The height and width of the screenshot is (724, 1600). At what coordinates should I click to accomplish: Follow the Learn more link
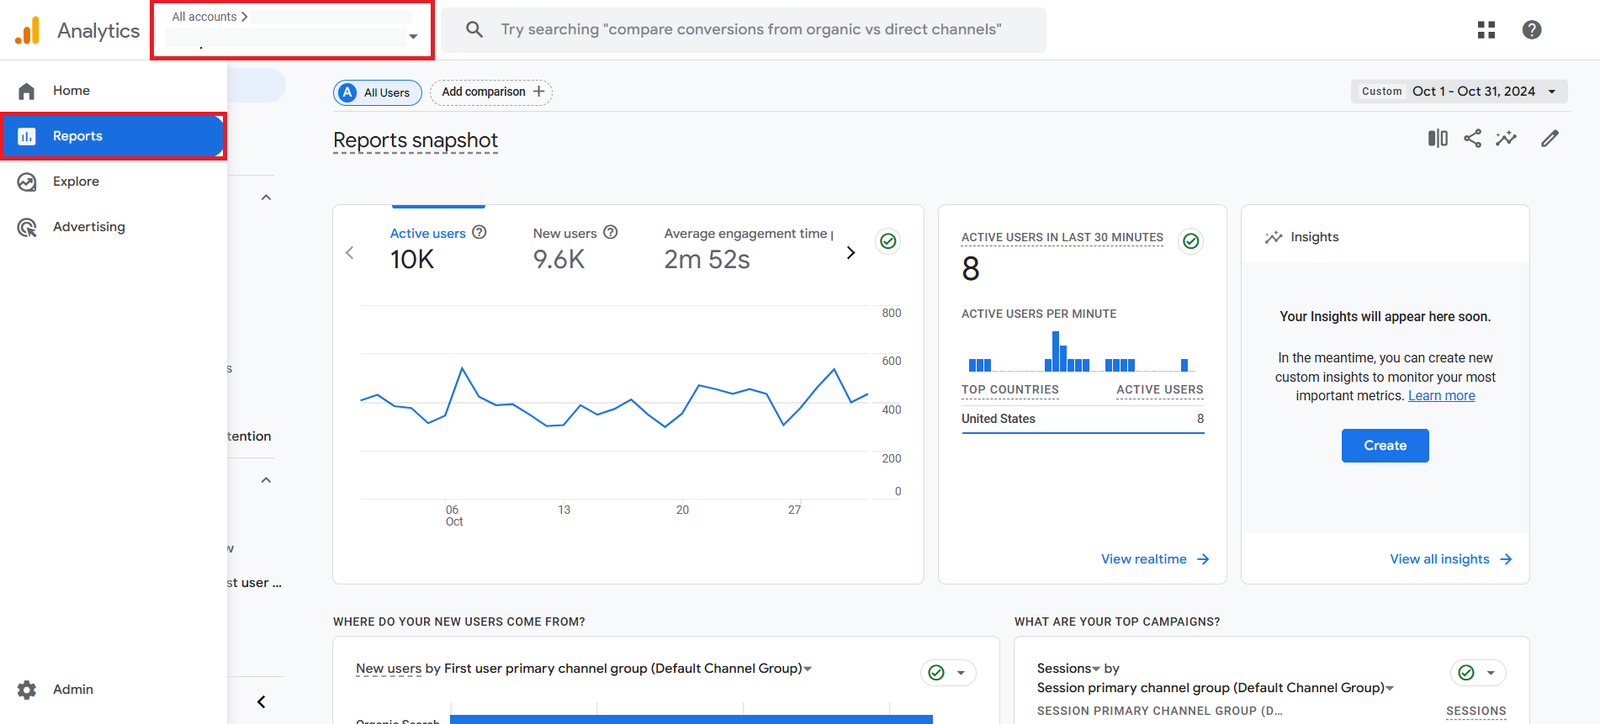tap(1441, 396)
